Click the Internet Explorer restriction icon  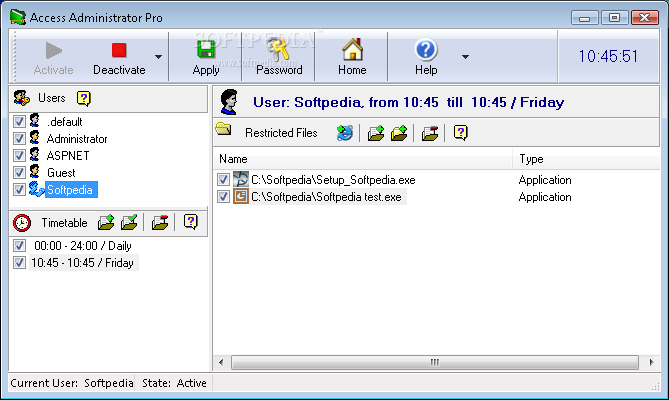click(x=344, y=133)
